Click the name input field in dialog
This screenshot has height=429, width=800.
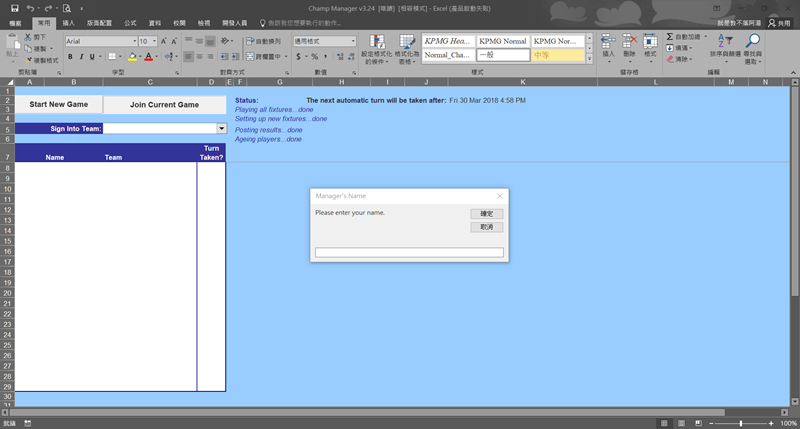coord(409,252)
